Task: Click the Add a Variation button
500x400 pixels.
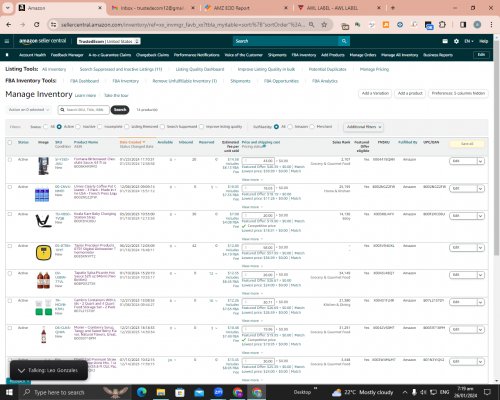Action: (x=375, y=94)
